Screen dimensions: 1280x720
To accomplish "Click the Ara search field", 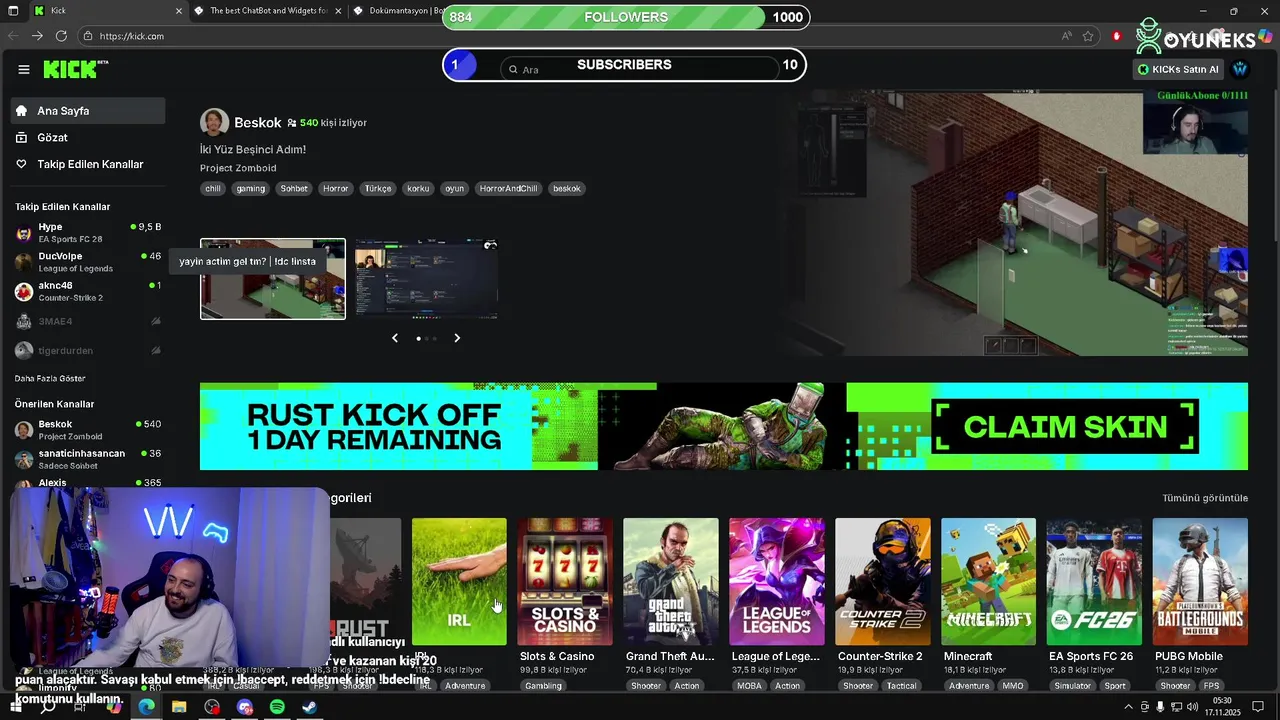I will coord(640,69).
